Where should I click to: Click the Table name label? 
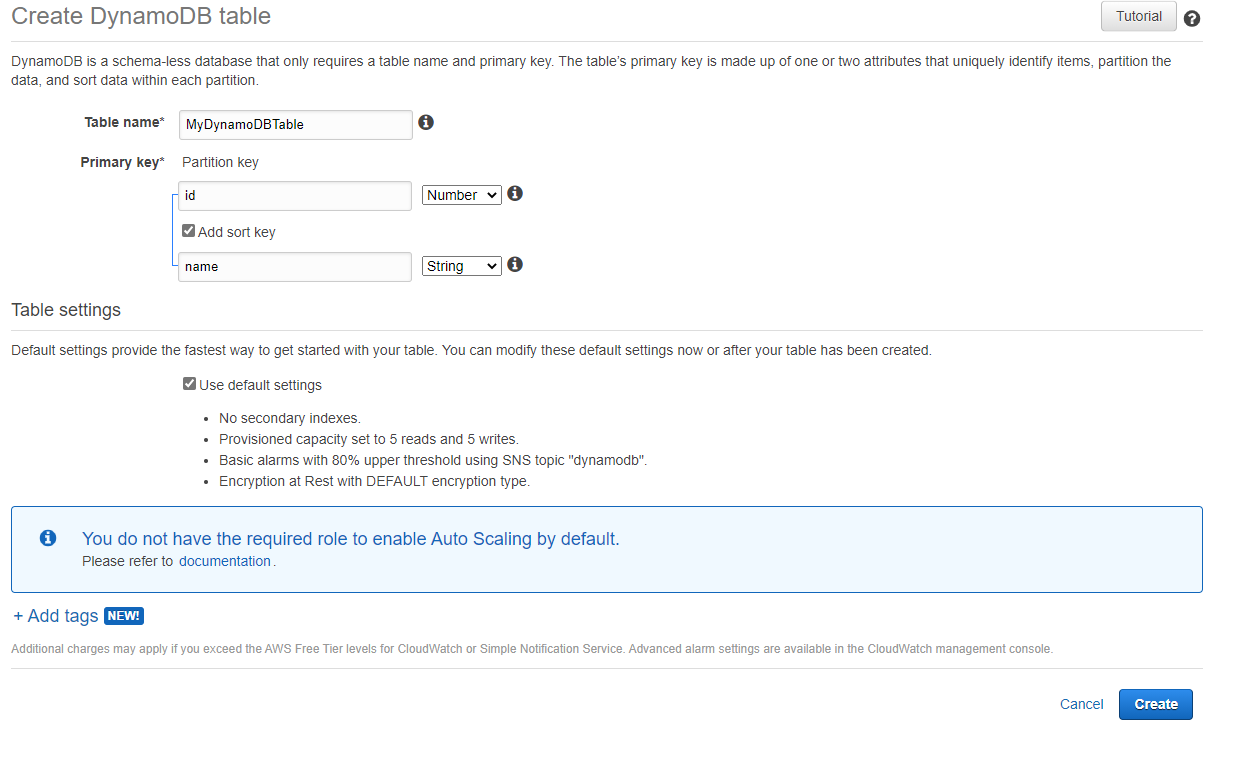point(124,122)
